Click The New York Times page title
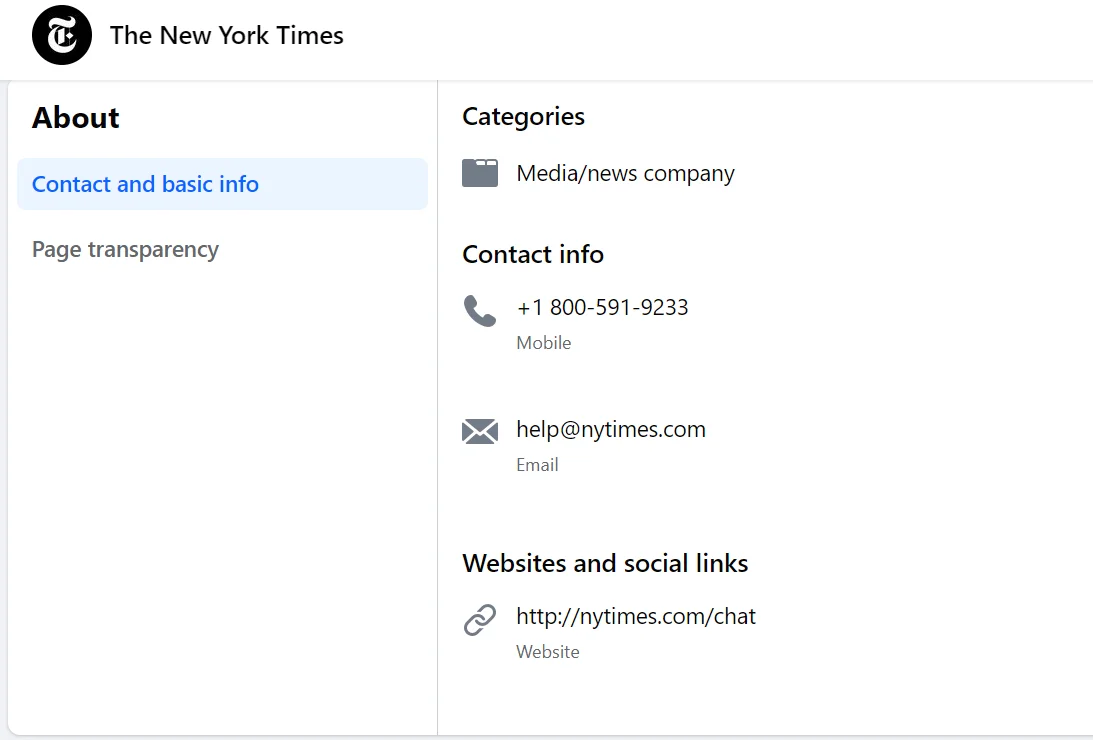Image resolution: width=1093 pixels, height=740 pixels. click(227, 35)
